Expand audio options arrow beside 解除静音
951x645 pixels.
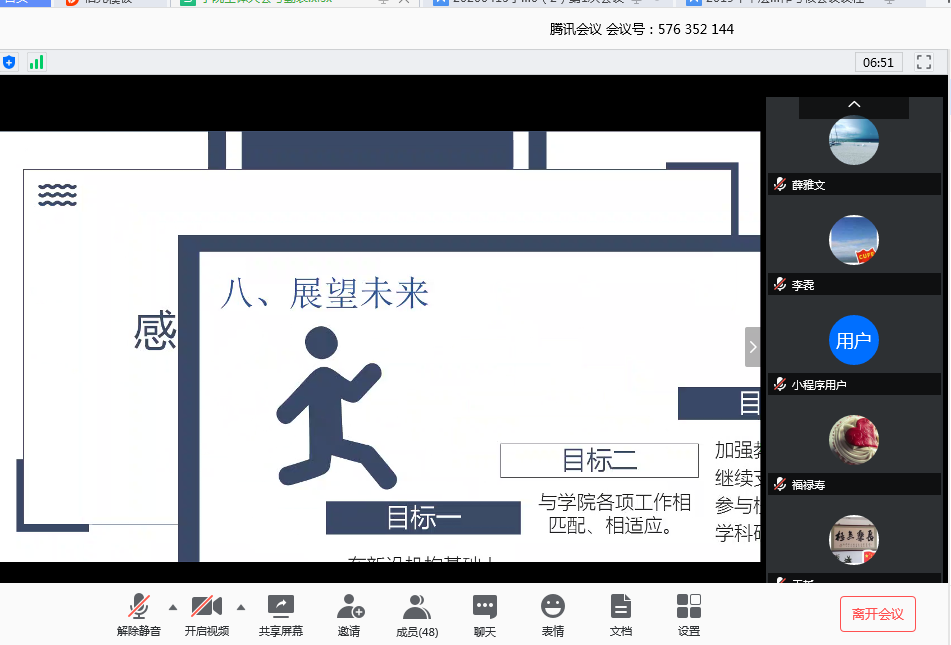[x=173, y=607]
